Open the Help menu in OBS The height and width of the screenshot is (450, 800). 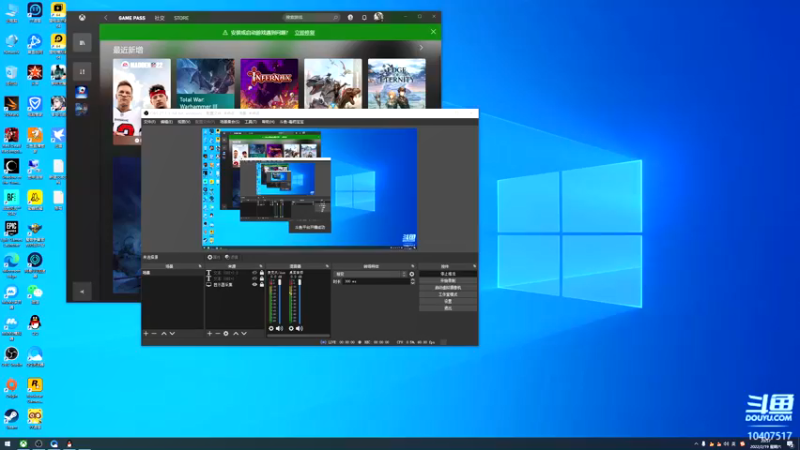pyautogui.click(x=268, y=122)
